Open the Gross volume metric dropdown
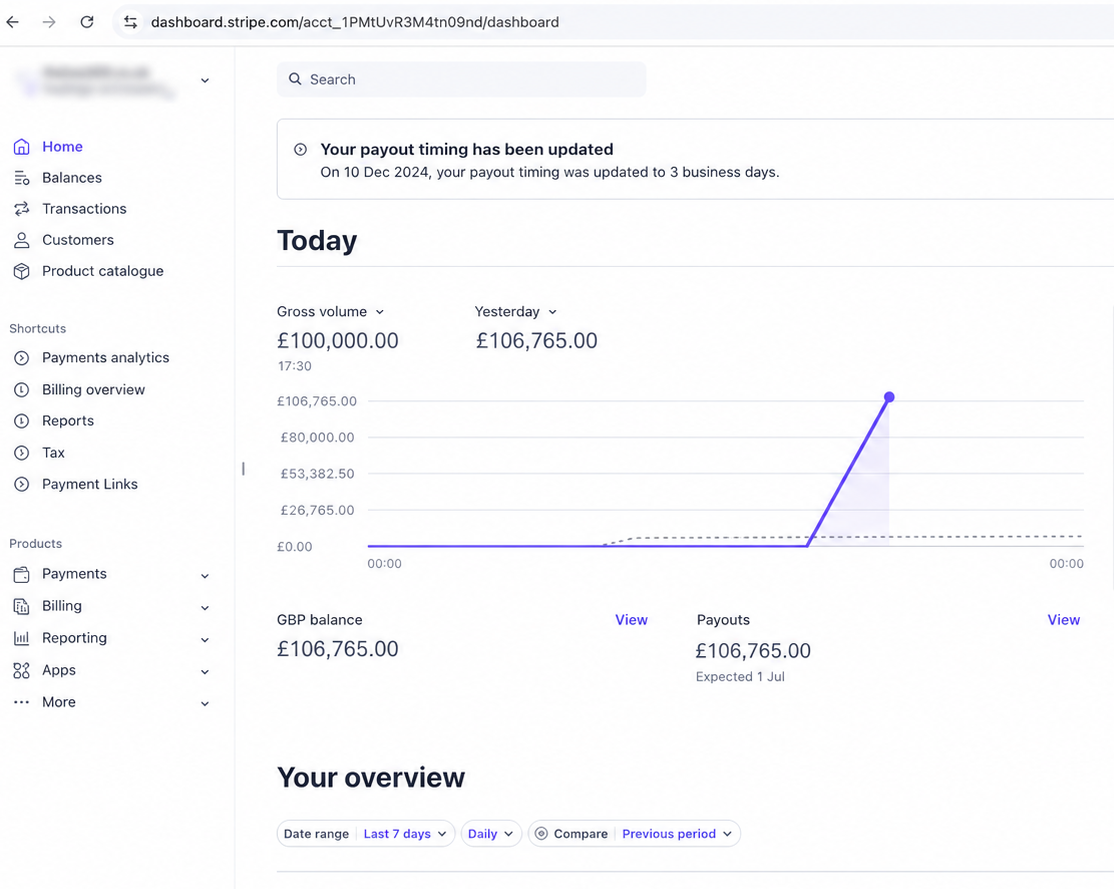Screen dimensions: 1114x889 (379, 312)
